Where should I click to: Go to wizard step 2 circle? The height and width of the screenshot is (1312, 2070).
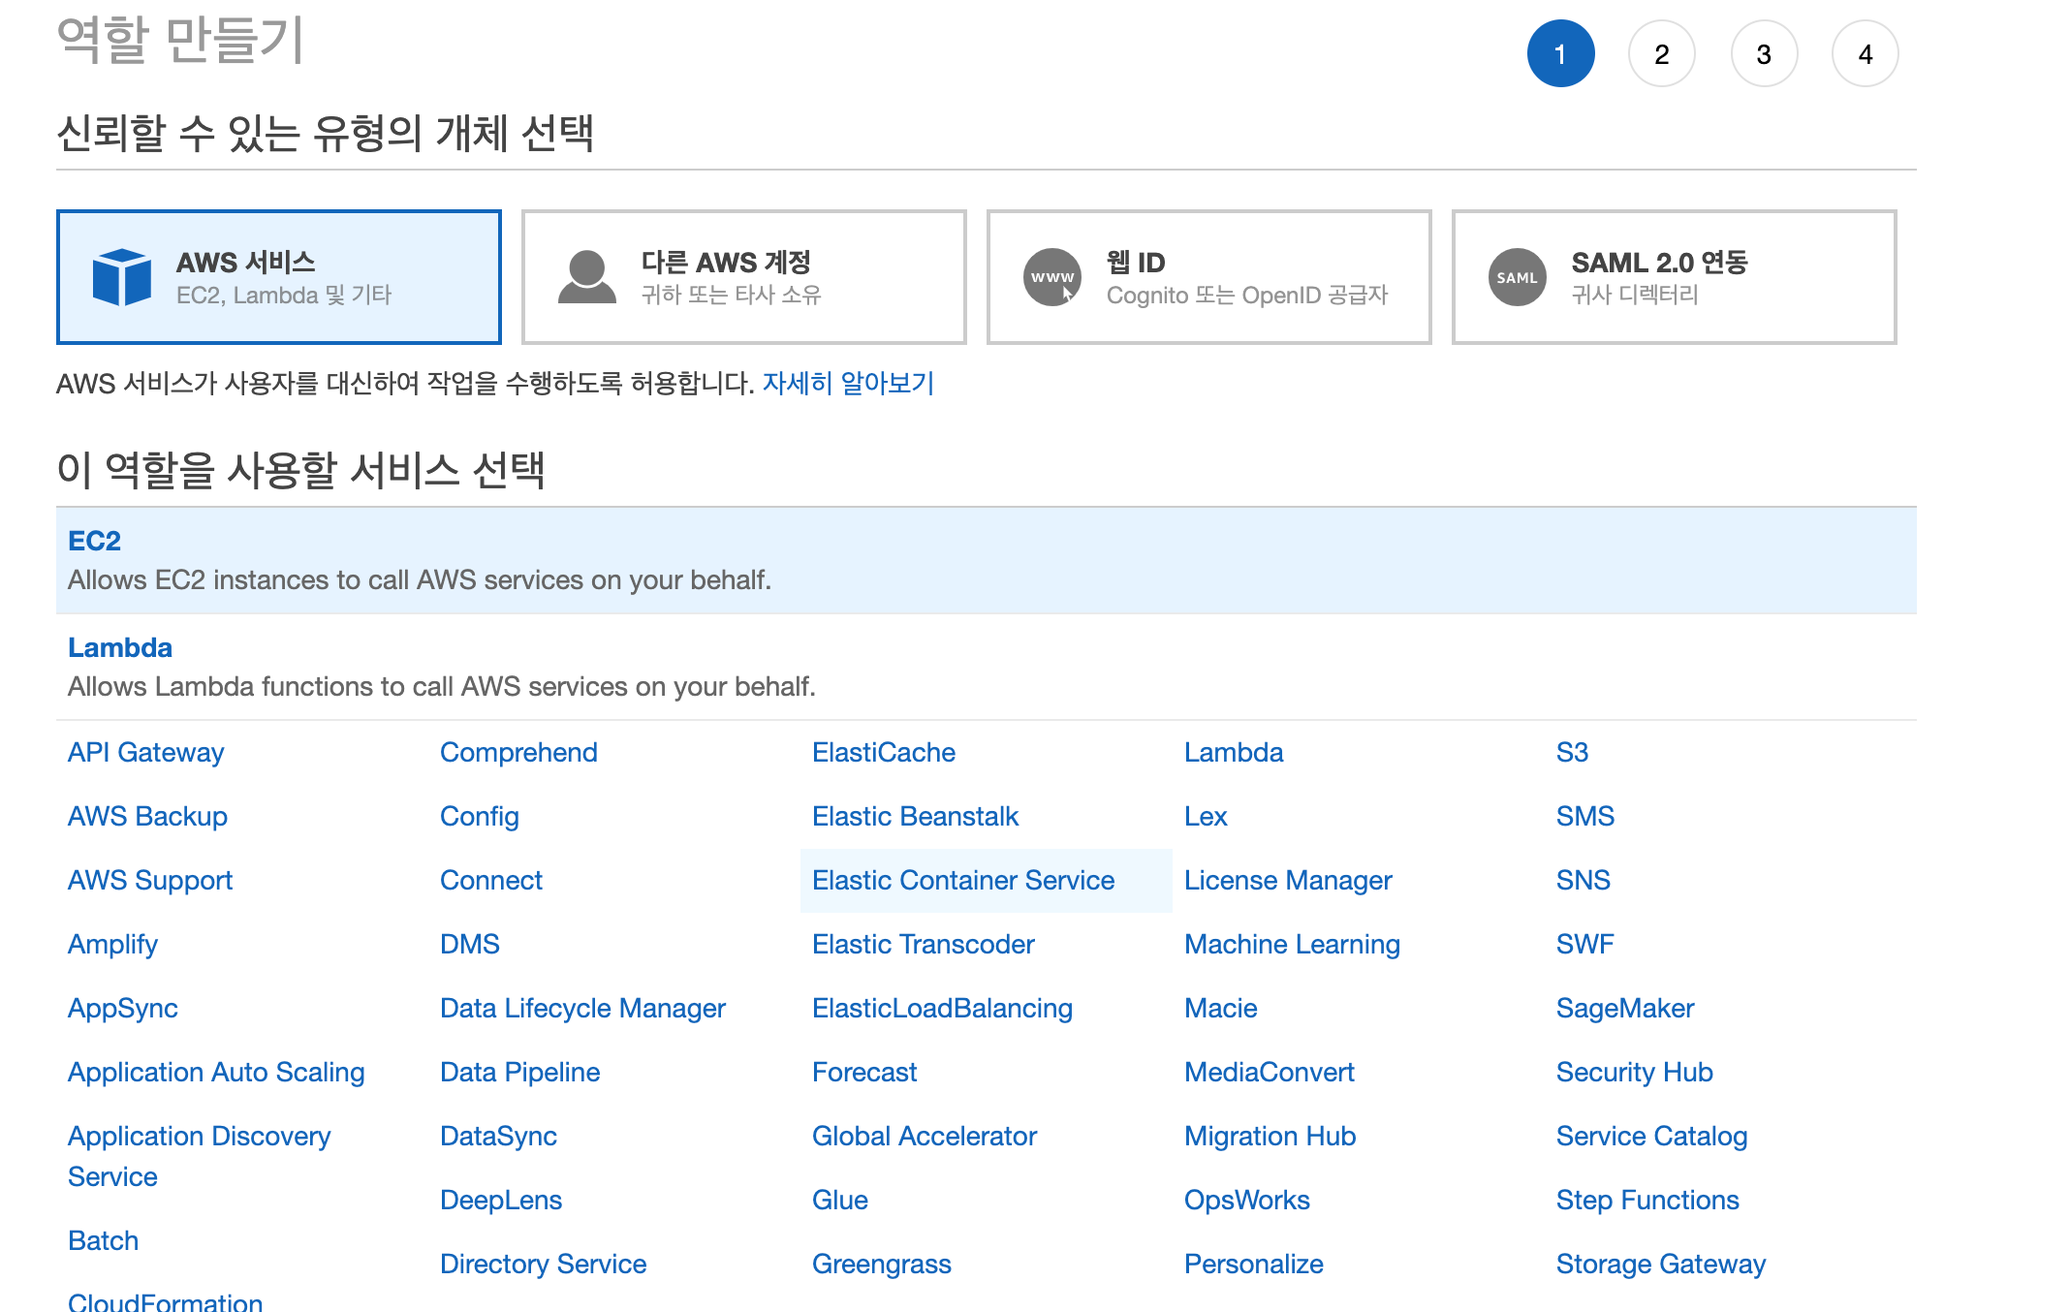(1661, 54)
